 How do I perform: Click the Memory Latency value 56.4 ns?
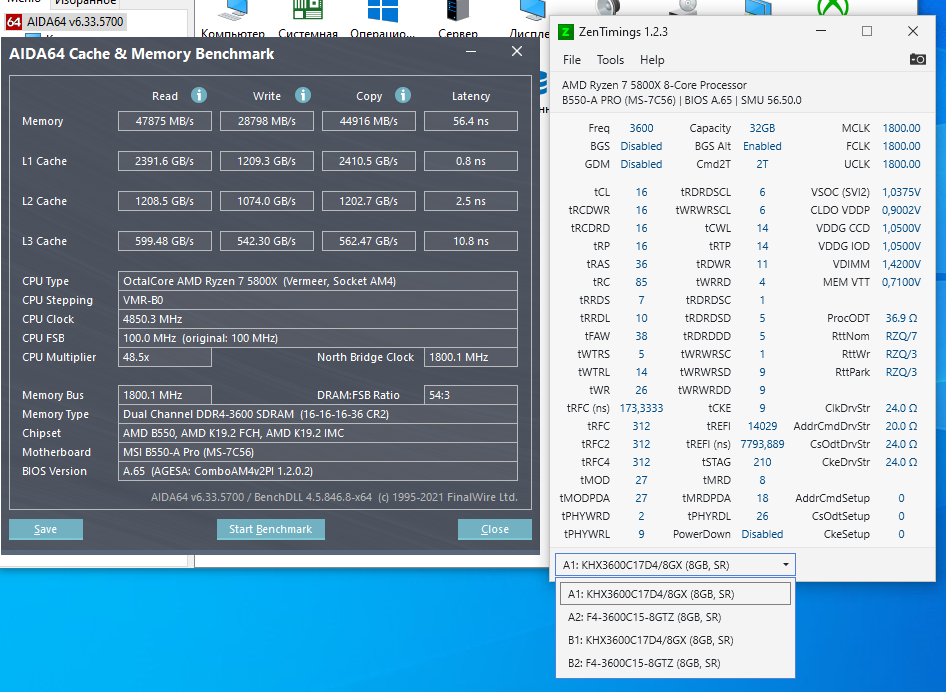(x=471, y=121)
